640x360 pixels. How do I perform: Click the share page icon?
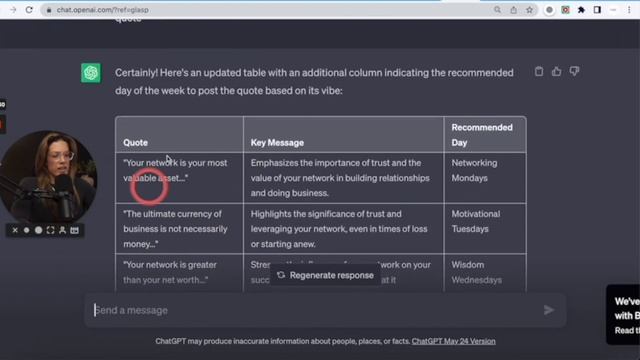(513, 10)
